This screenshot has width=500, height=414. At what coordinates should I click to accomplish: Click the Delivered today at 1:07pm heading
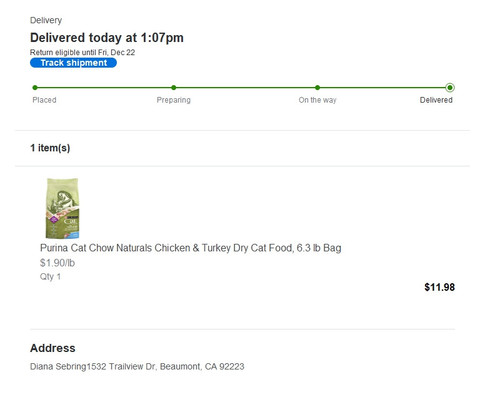(x=107, y=38)
